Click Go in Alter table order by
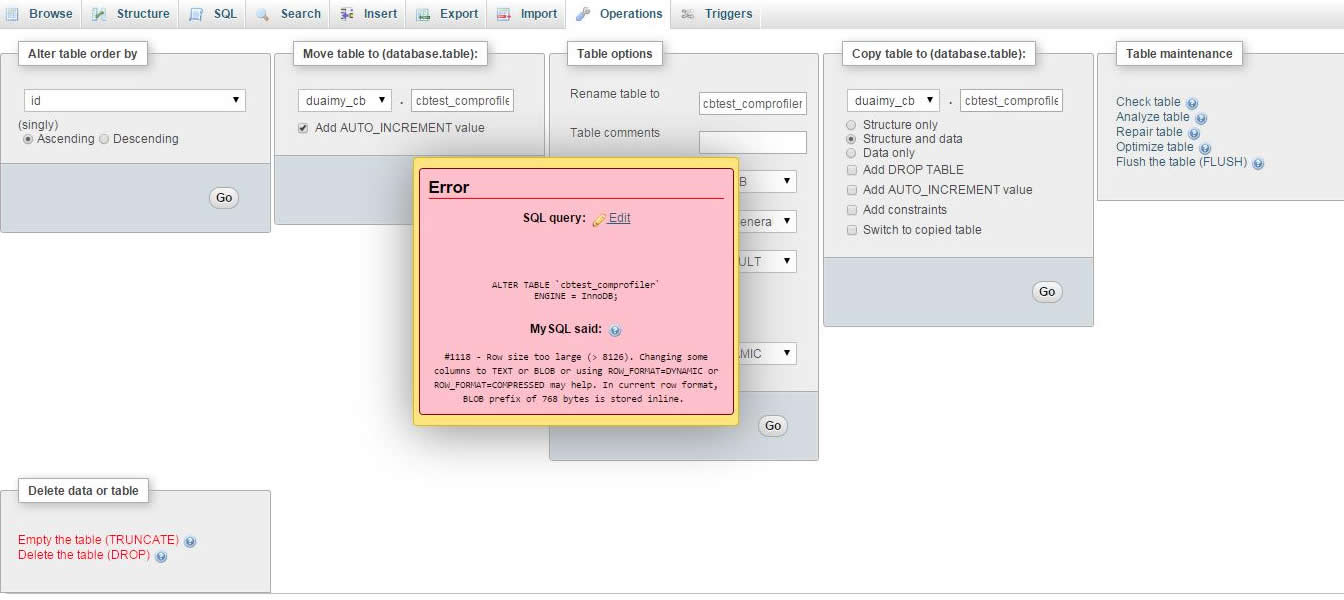 pos(224,198)
